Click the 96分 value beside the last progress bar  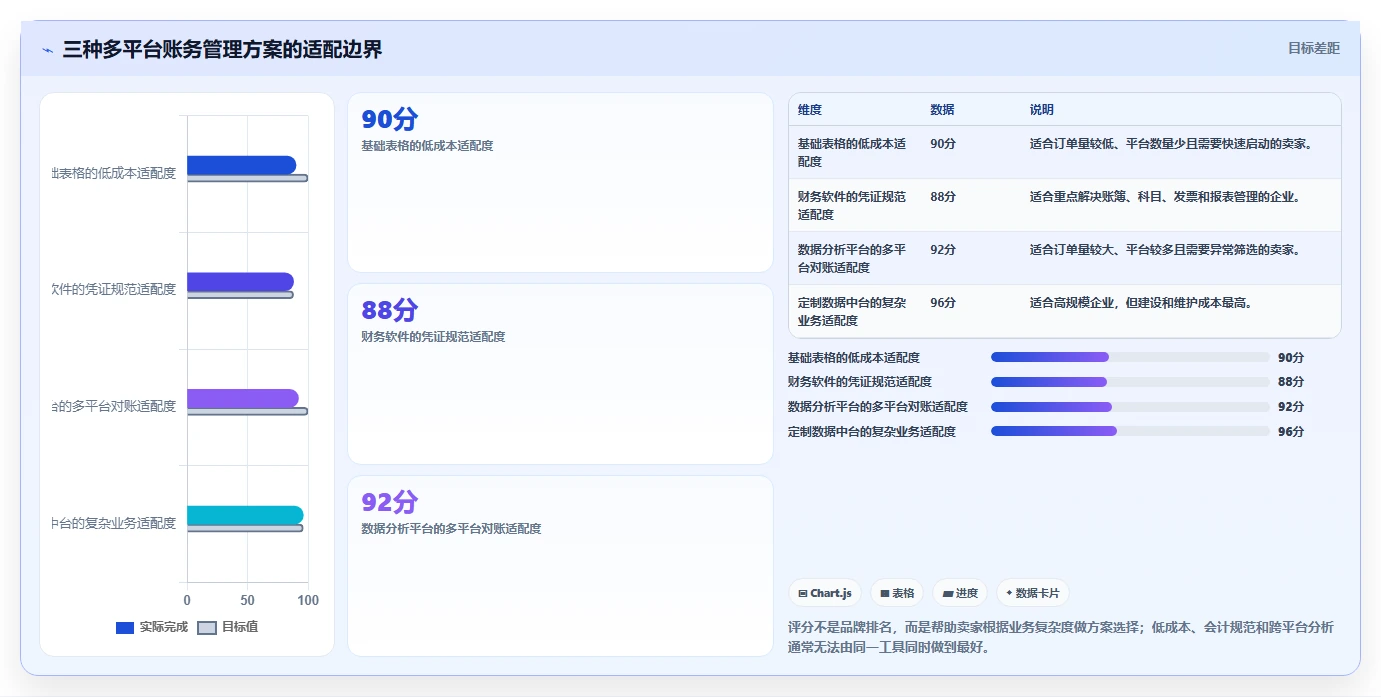(x=1291, y=432)
